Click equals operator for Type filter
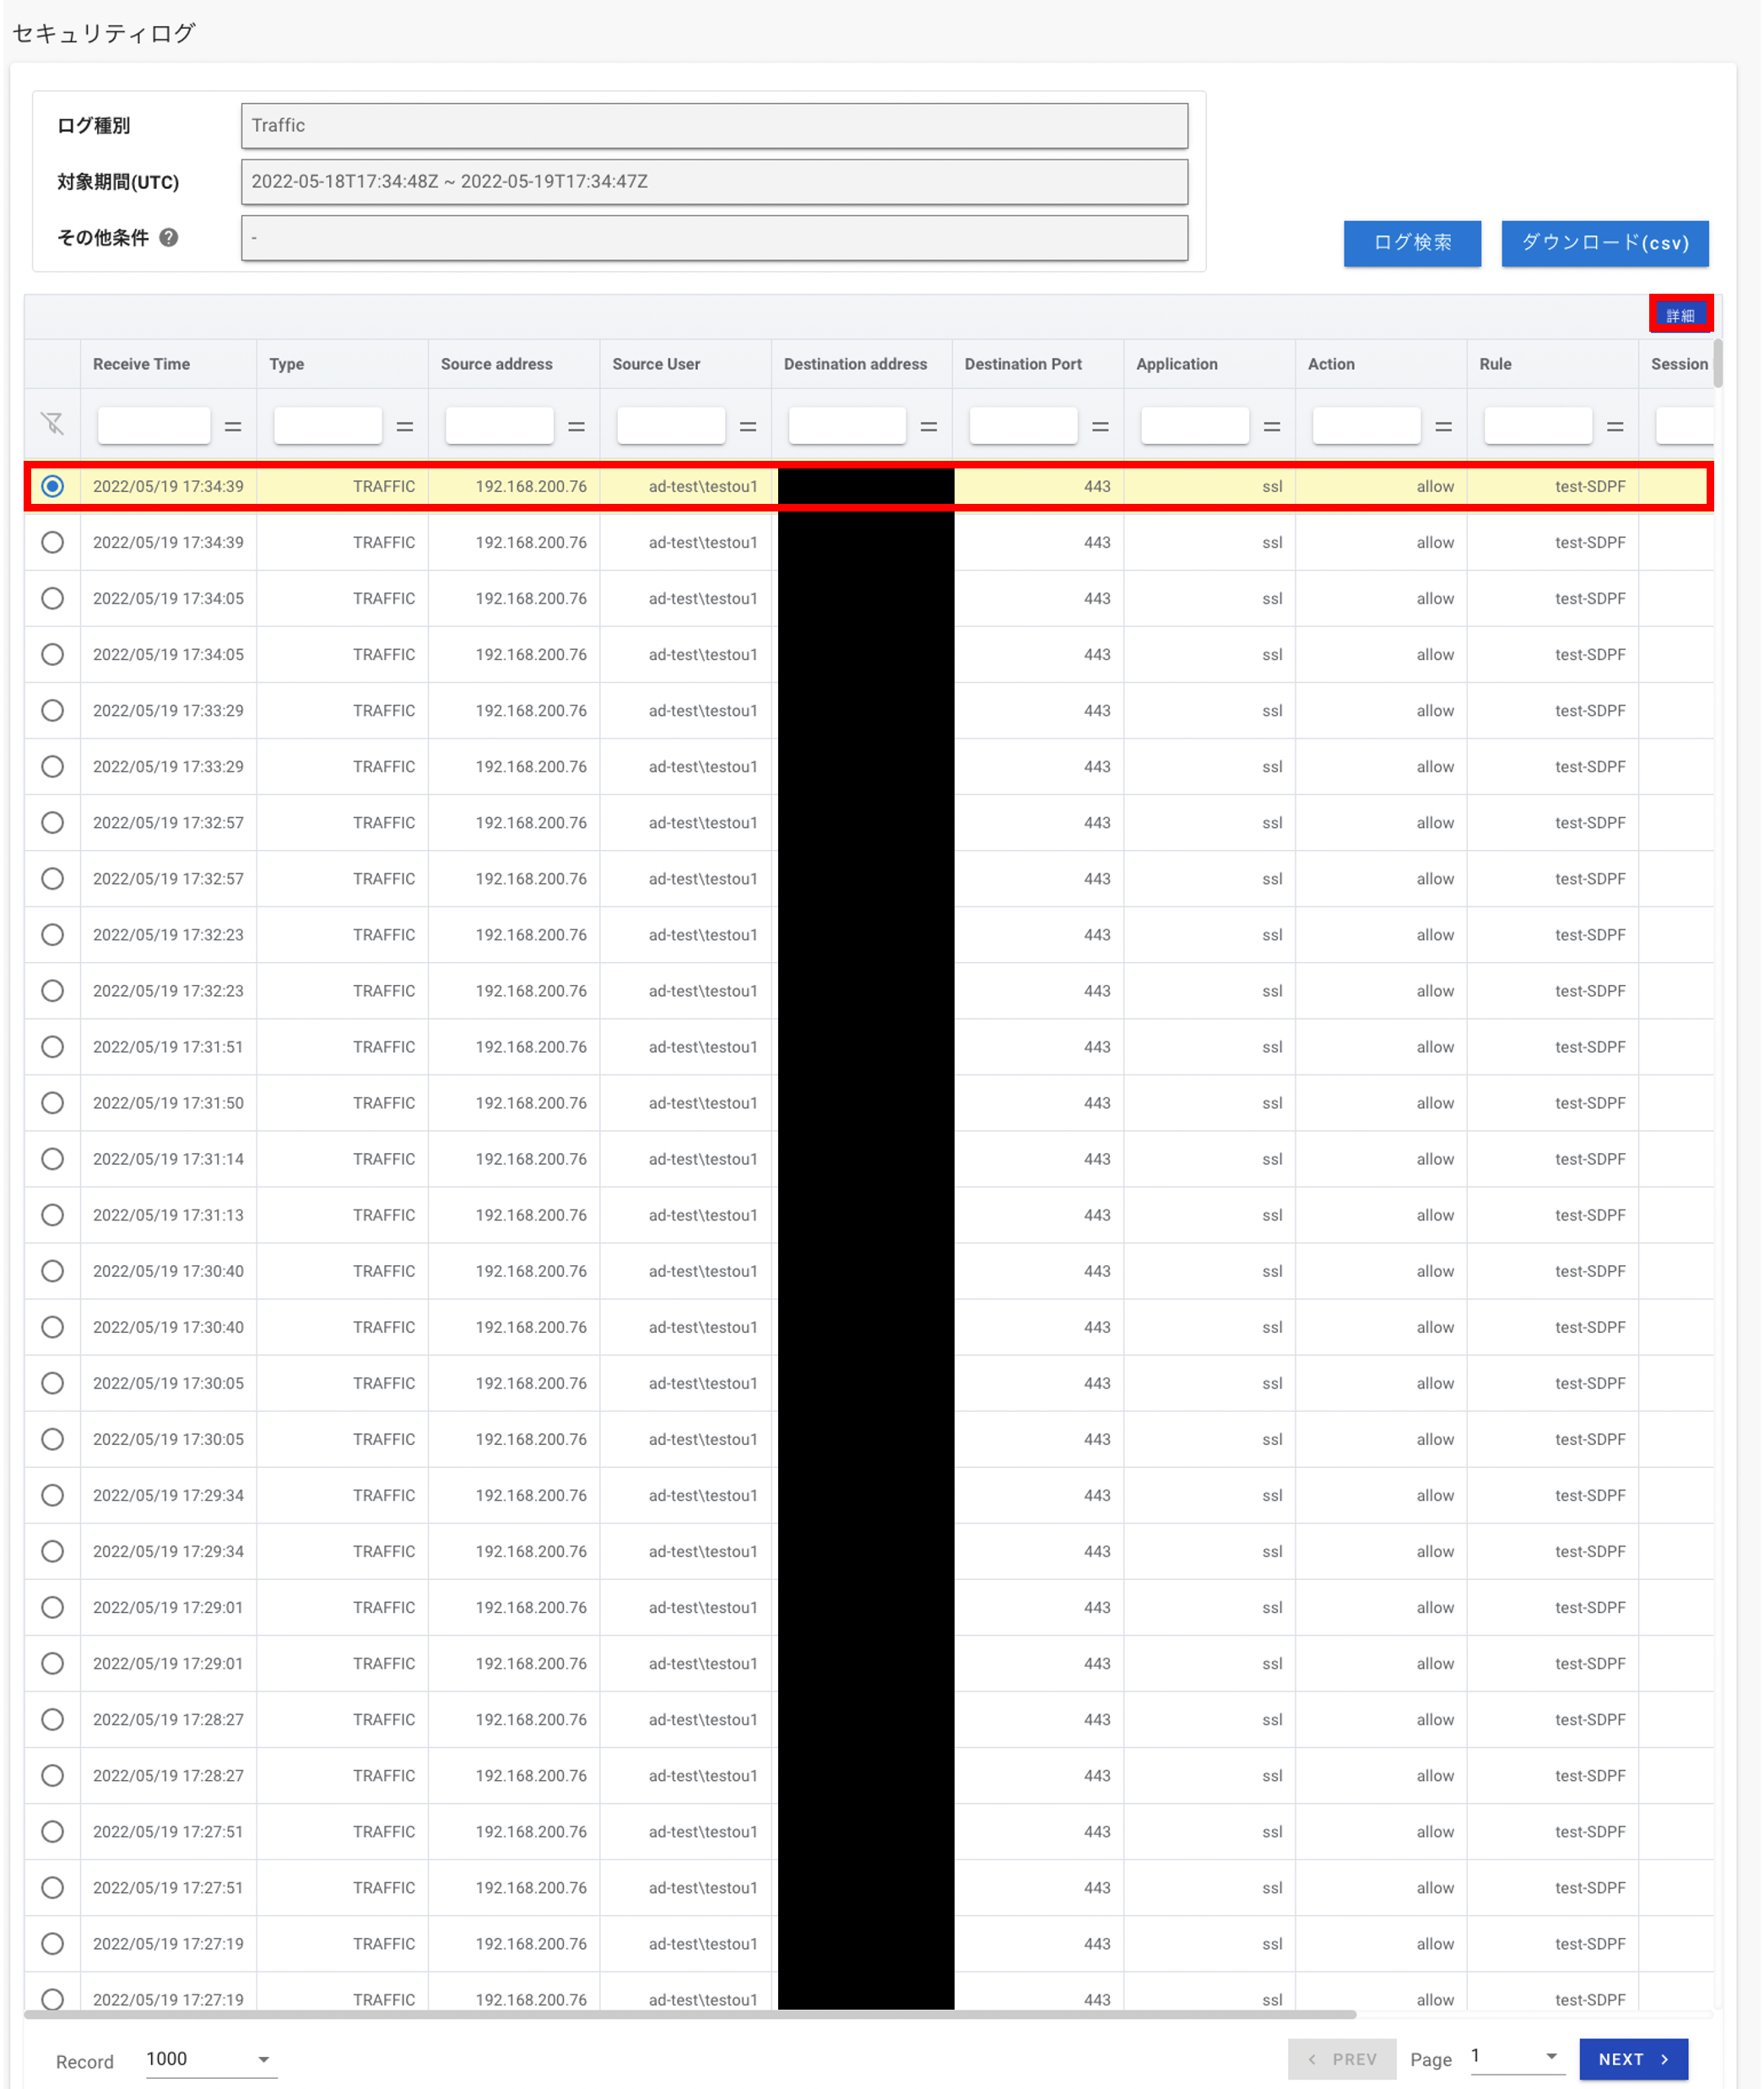 (x=405, y=426)
